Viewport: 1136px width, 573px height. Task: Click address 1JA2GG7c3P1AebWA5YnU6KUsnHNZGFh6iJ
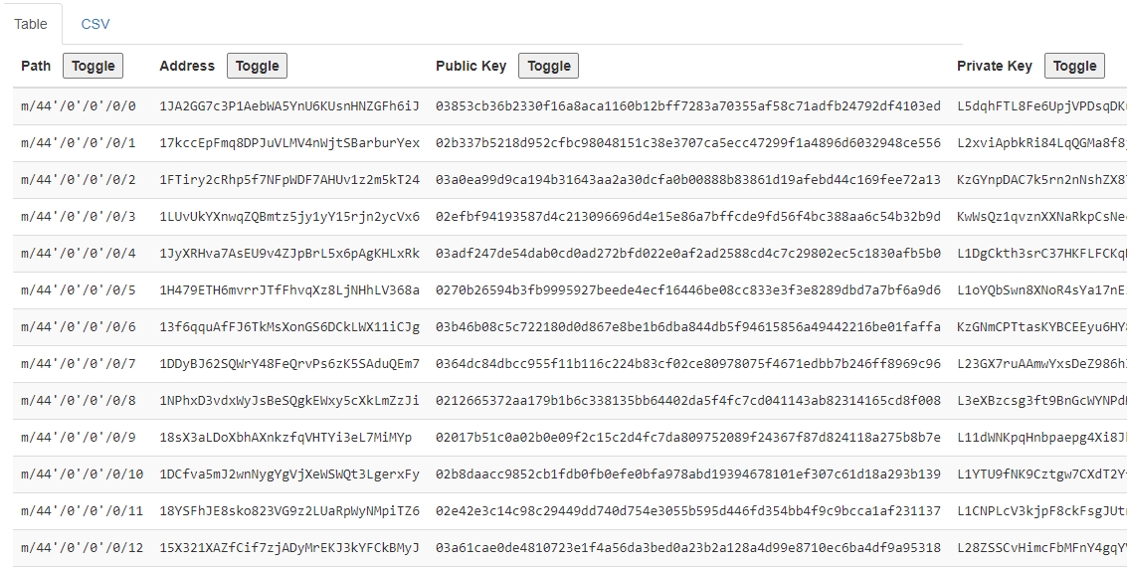click(289, 106)
